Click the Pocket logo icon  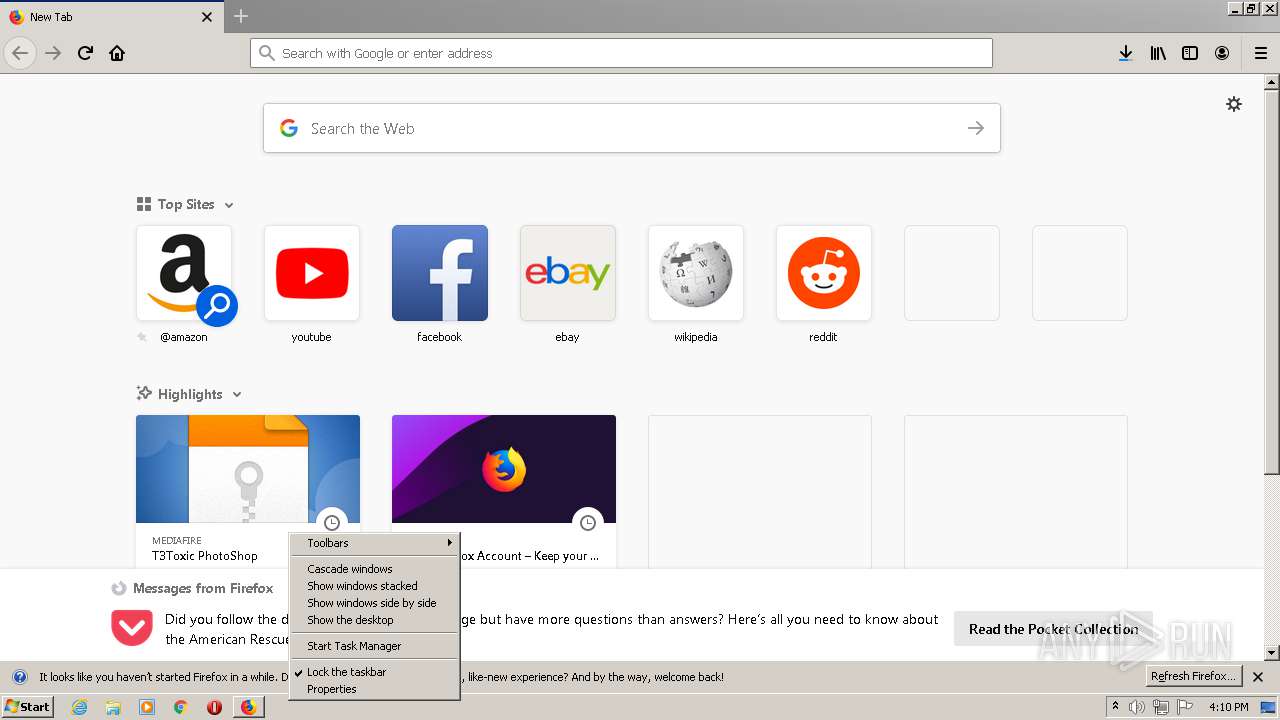[132, 628]
